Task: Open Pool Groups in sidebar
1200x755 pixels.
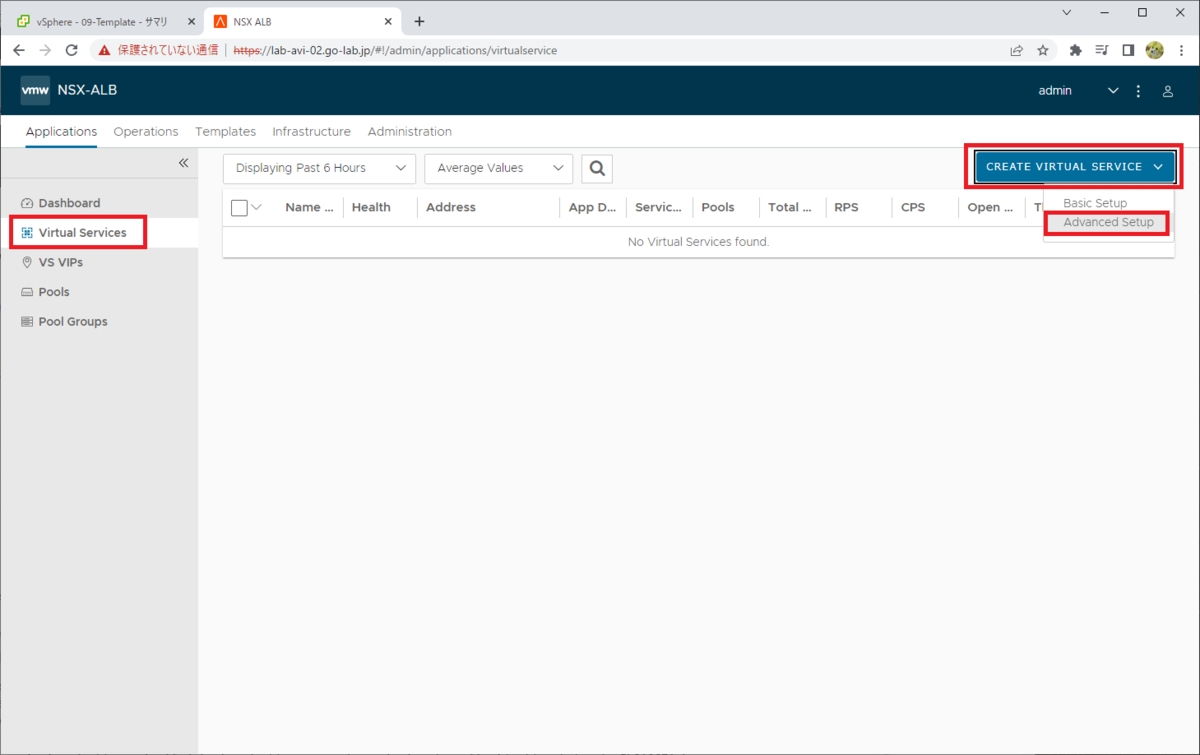Action: [99, 322]
